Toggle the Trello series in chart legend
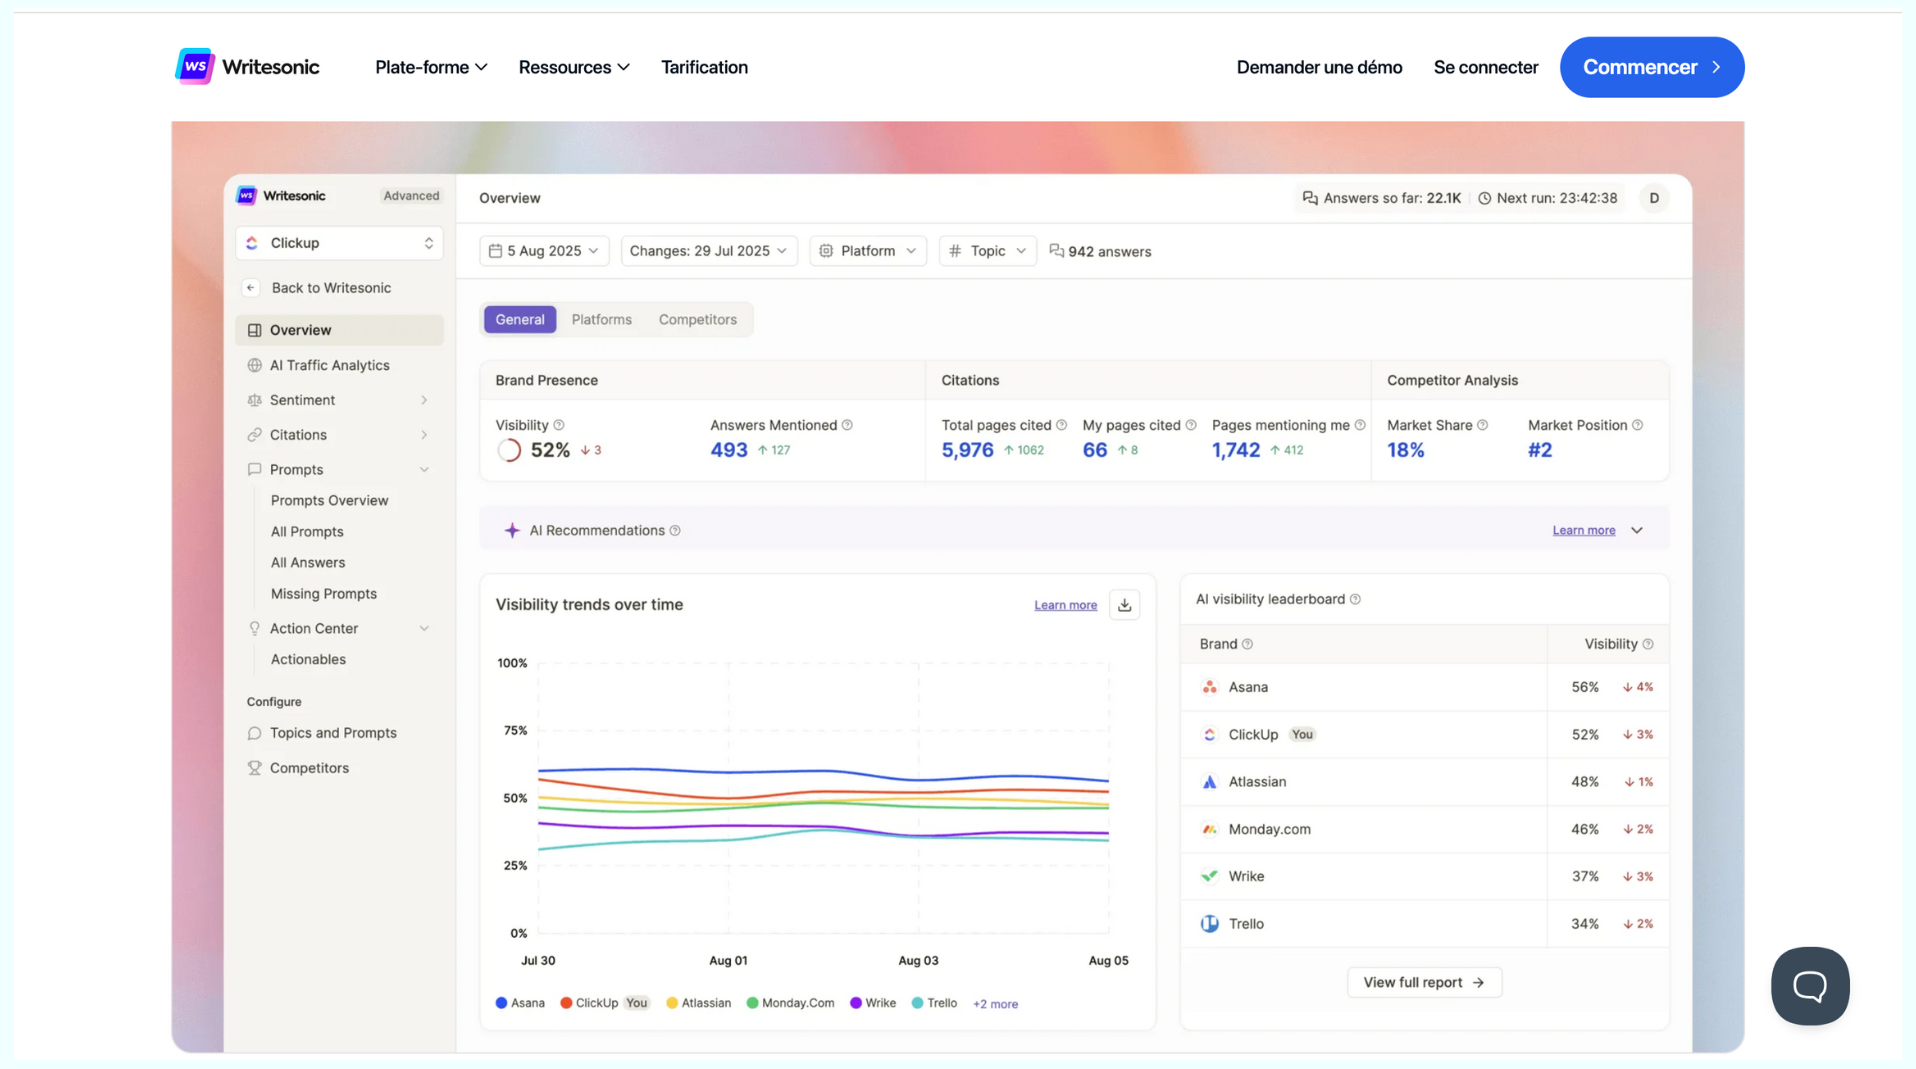The width and height of the screenshot is (1916, 1069). 934,1003
